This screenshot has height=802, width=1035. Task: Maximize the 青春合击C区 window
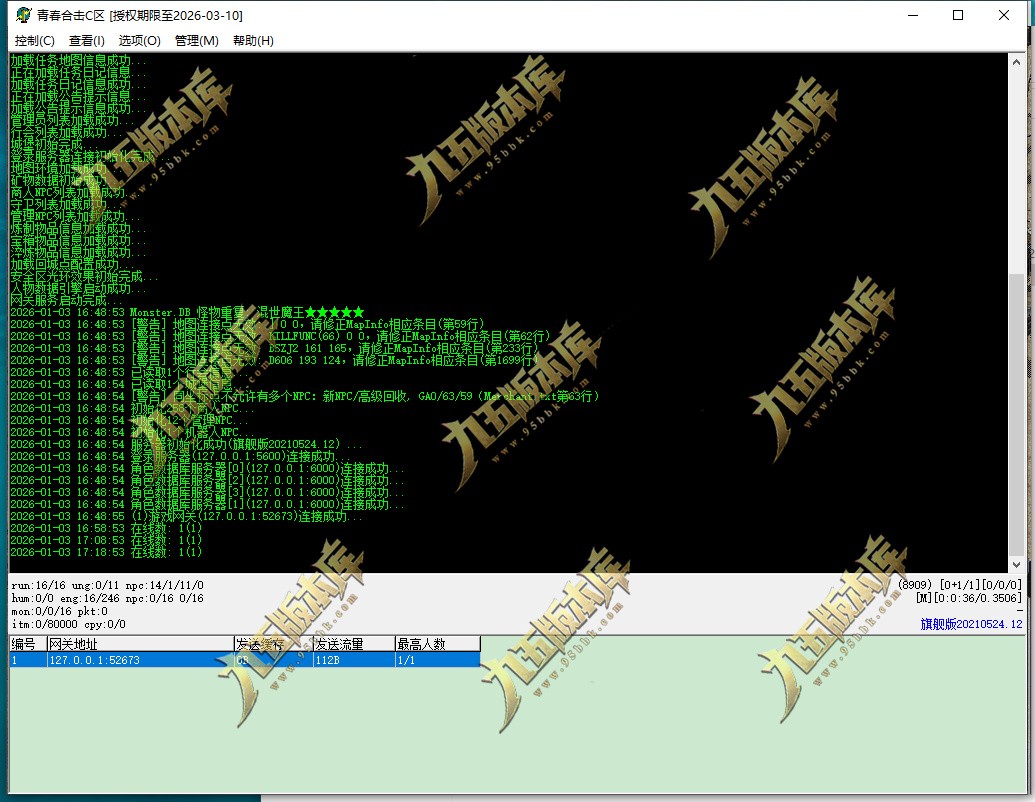958,15
